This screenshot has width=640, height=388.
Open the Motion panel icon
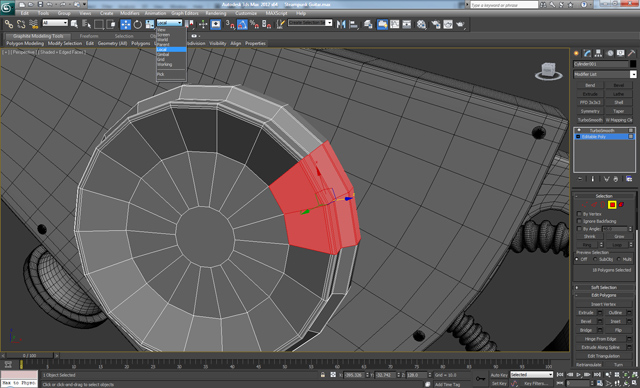[x=610, y=53]
